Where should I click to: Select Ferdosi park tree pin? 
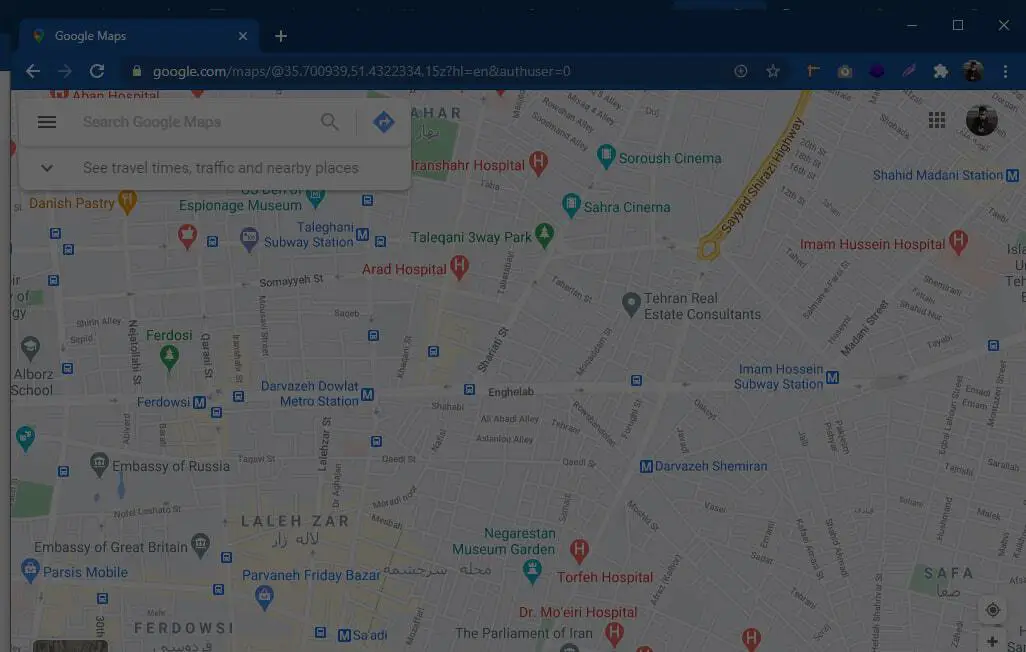tap(169, 358)
